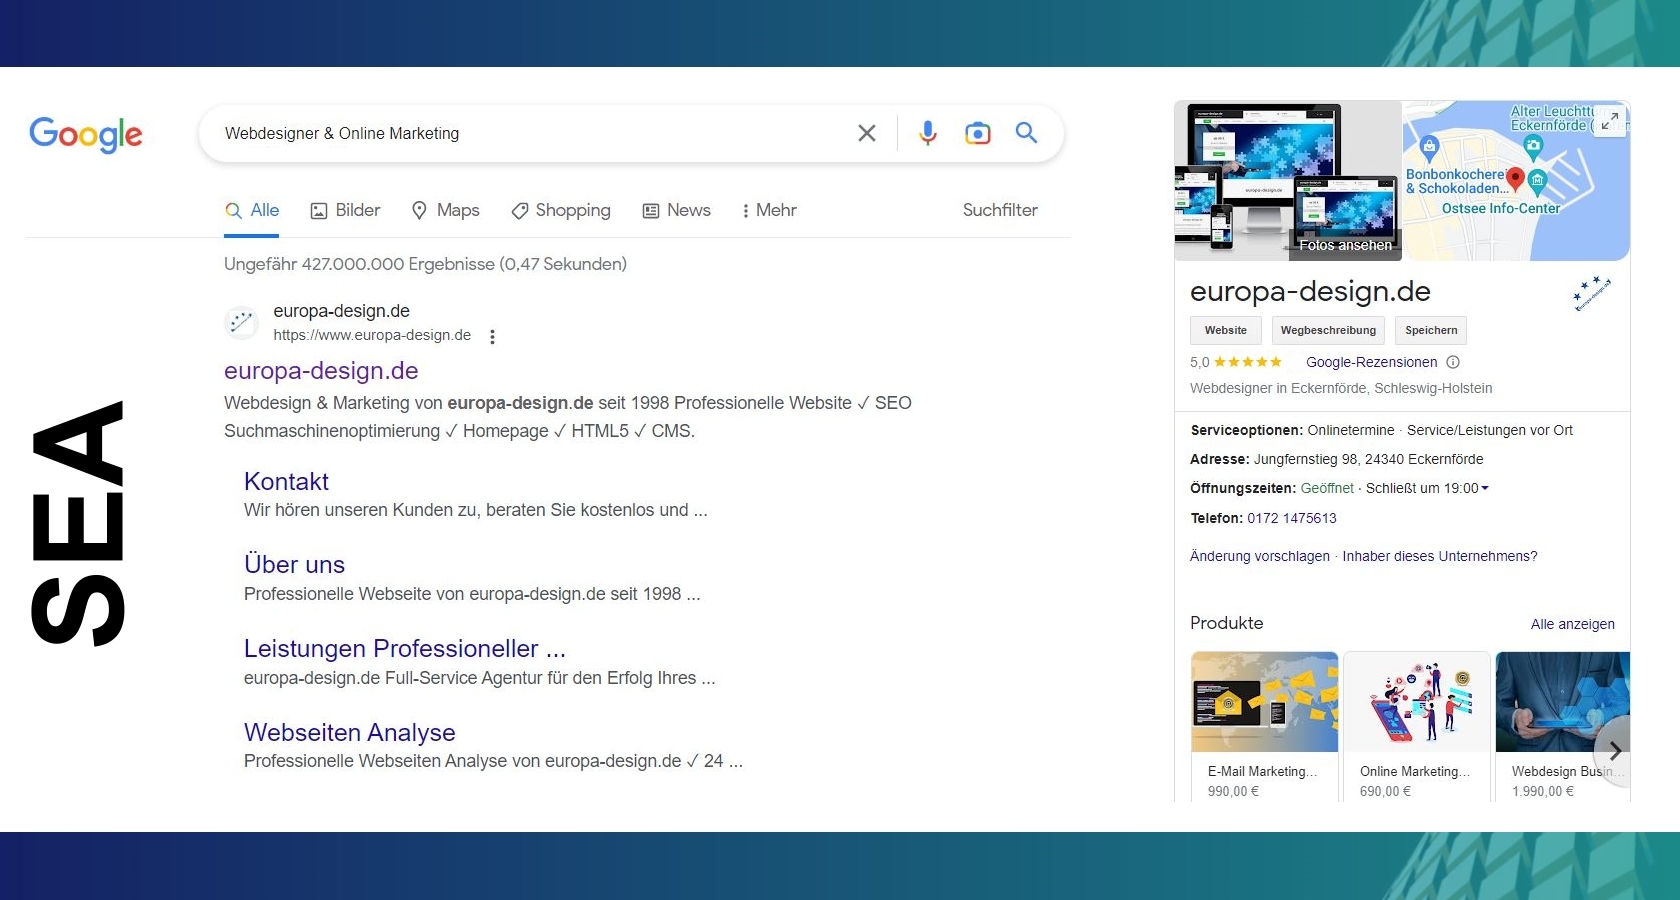Start voice search with microphone icon
The image size is (1680, 900).
928,133
